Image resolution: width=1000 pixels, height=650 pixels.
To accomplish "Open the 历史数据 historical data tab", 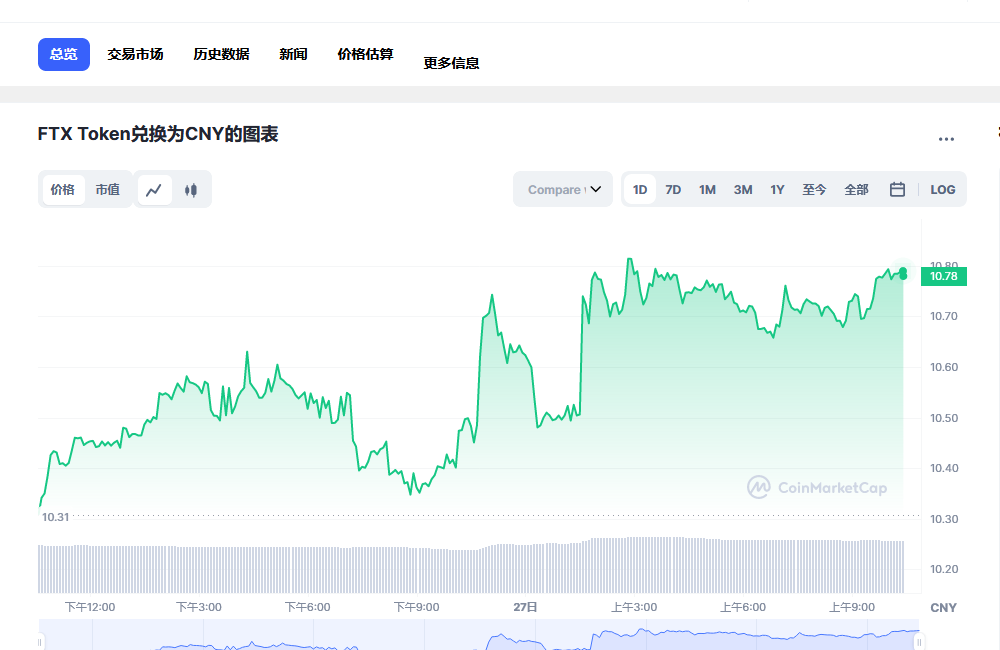I will pos(221,54).
